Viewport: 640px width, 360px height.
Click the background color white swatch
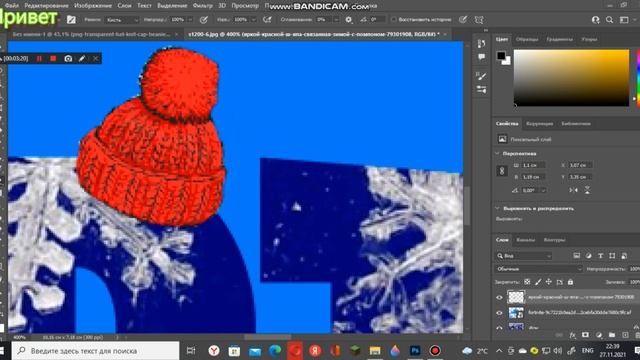click(507, 62)
